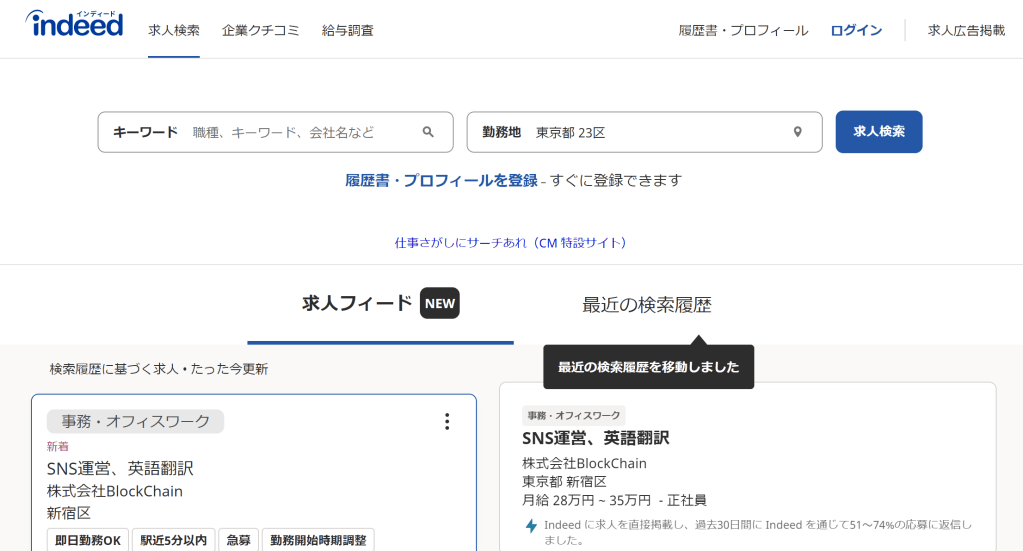Click the keyword search magnifier icon
Viewport: 1023px width, 551px height.
[428, 132]
